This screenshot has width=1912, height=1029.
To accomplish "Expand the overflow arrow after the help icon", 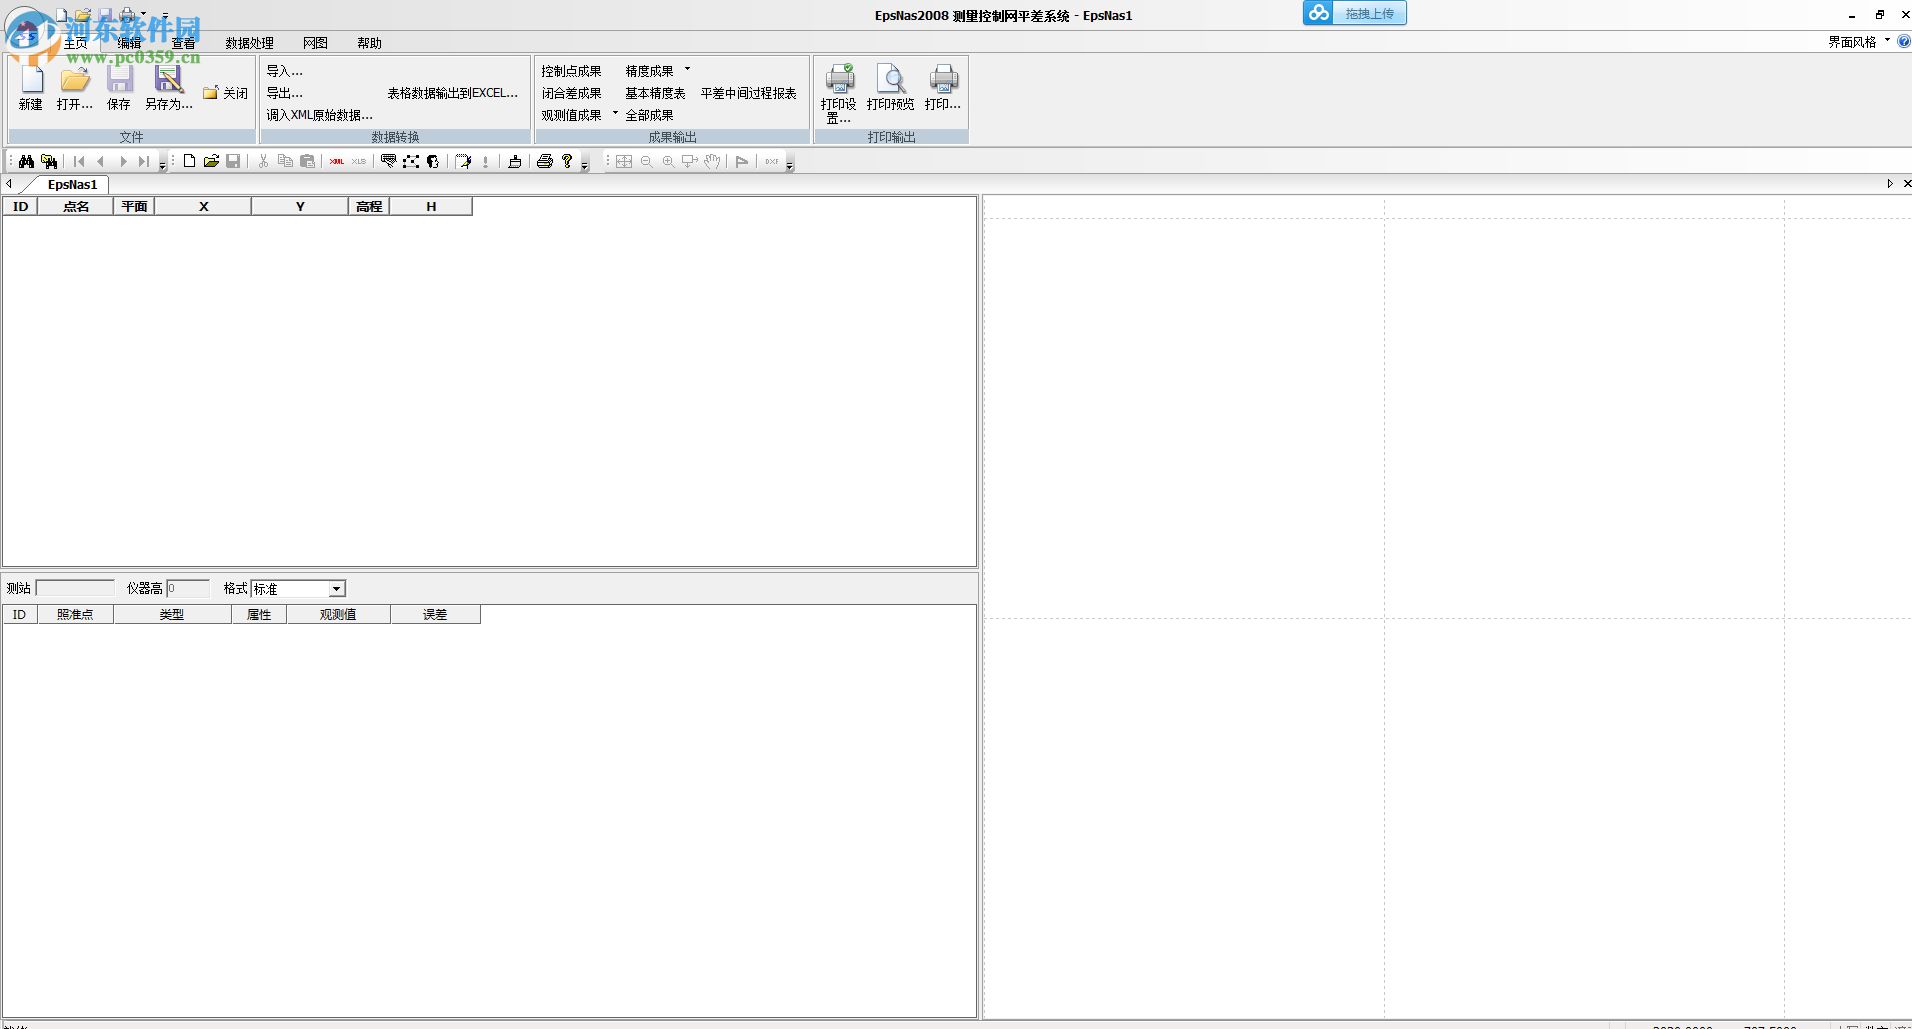I will (x=585, y=163).
